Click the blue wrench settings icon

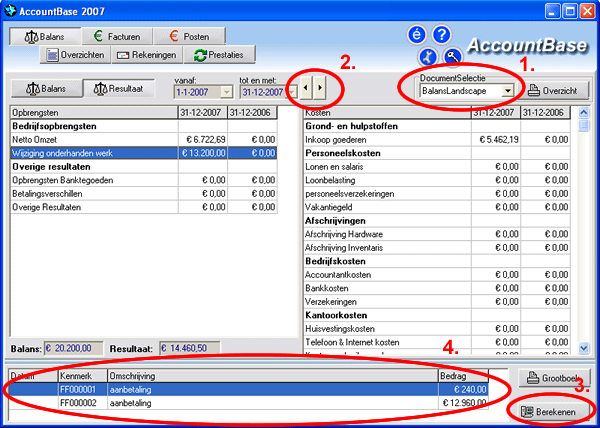coord(452,57)
